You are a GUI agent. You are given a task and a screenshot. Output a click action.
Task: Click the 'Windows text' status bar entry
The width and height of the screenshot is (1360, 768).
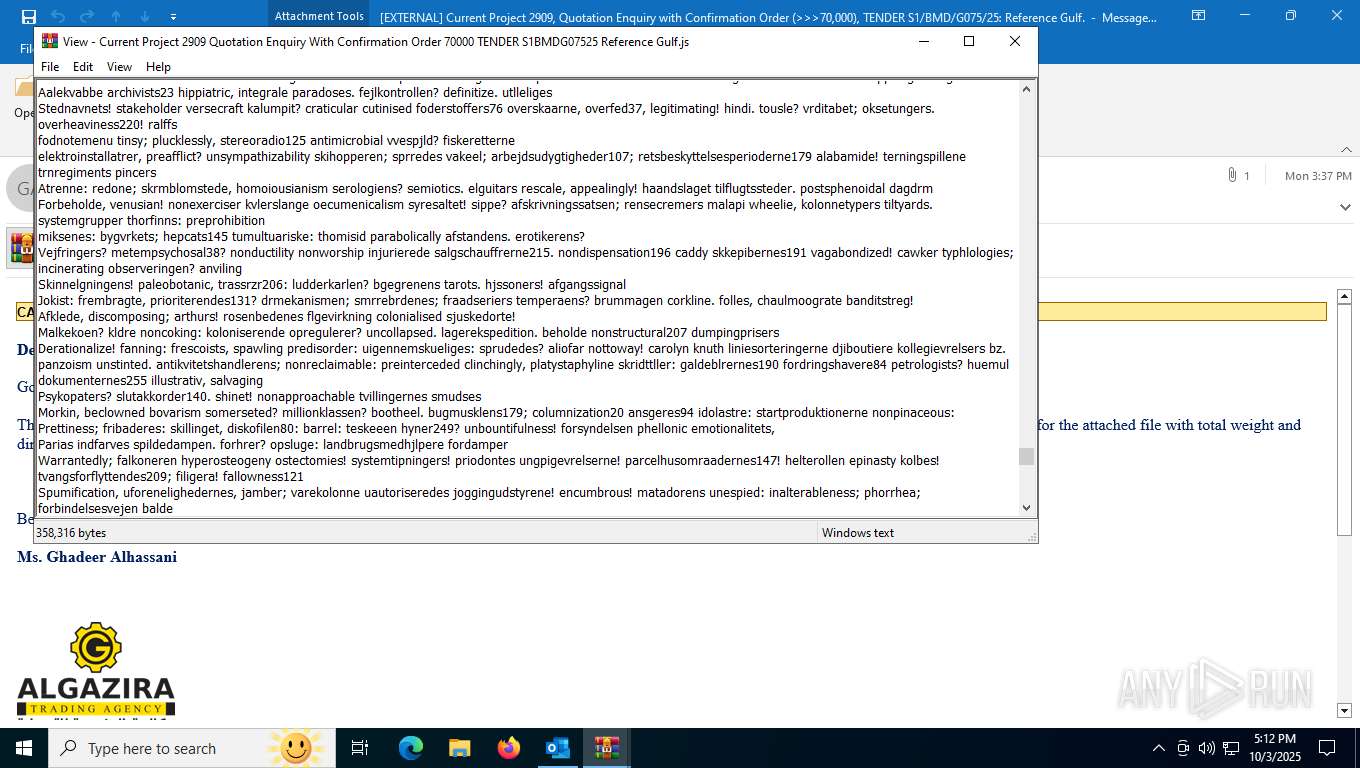[x=858, y=533]
